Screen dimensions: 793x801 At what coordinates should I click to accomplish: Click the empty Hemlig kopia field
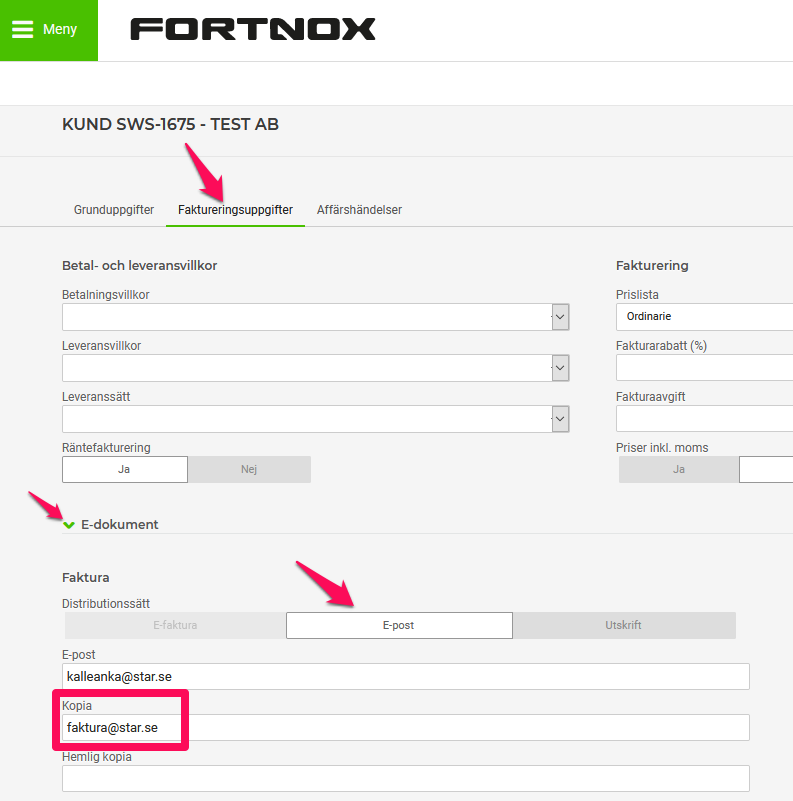coord(406,779)
